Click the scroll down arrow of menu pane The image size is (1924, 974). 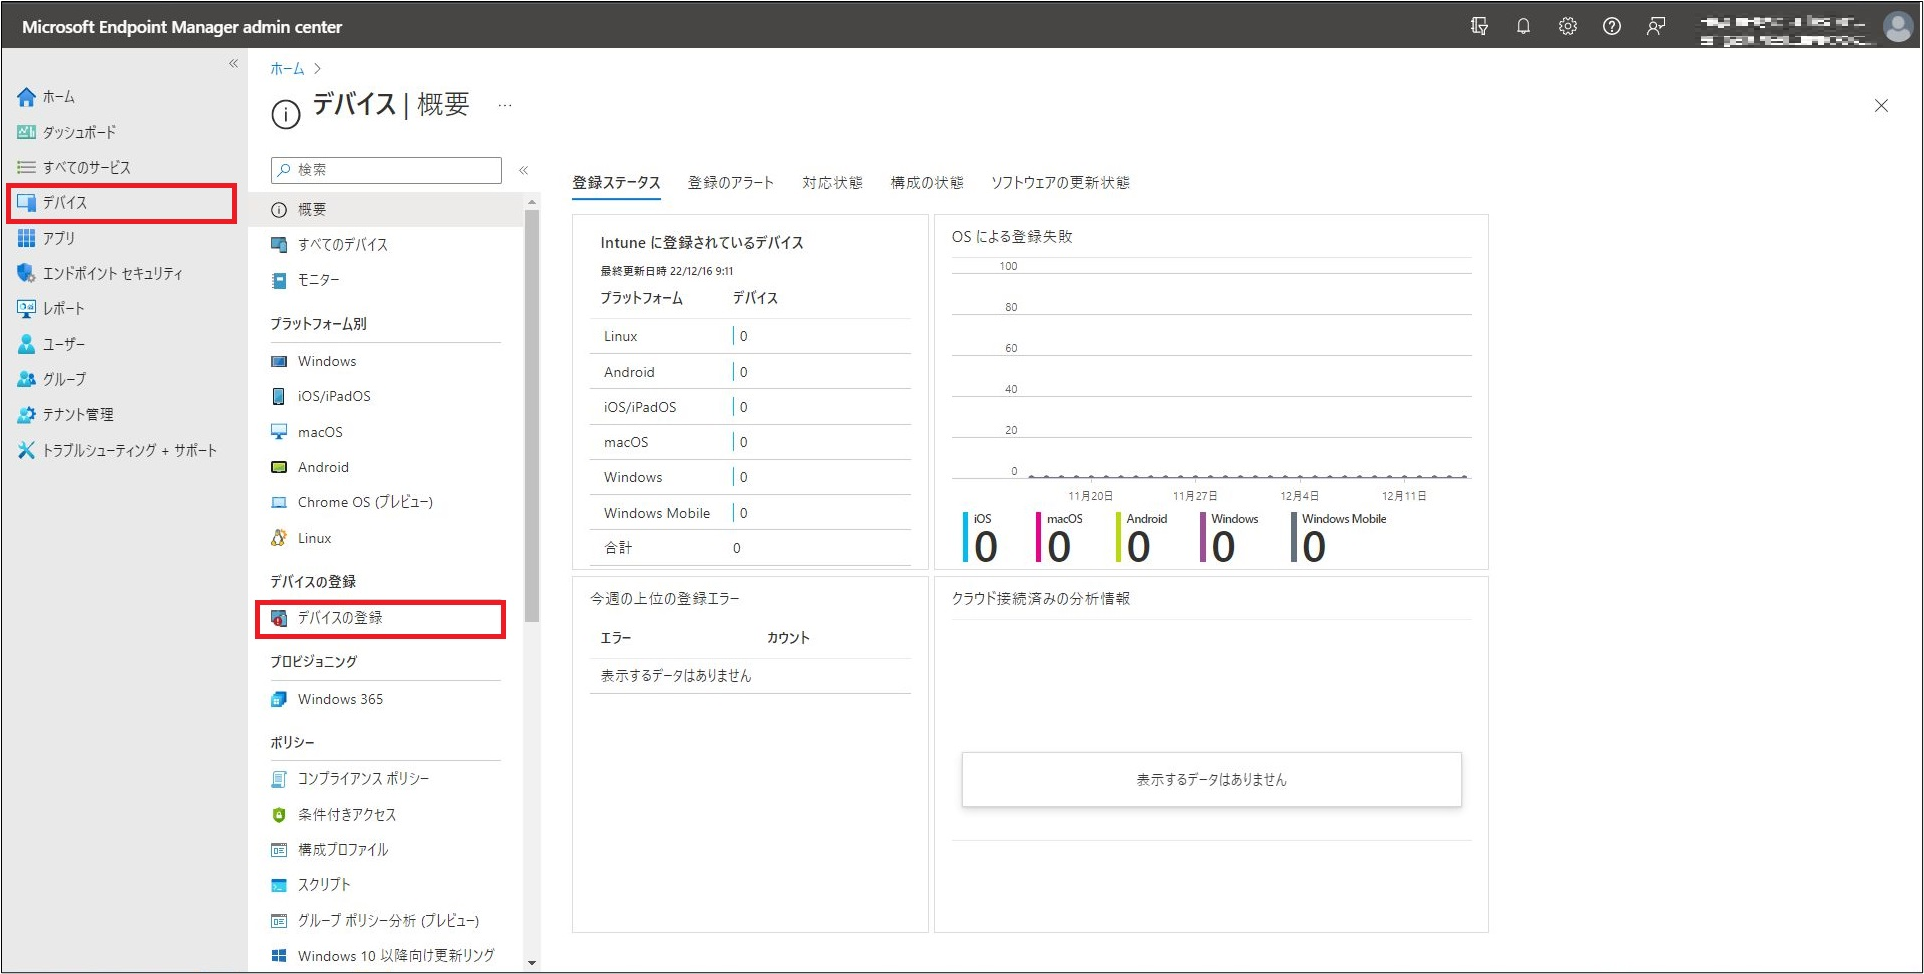click(x=532, y=963)
